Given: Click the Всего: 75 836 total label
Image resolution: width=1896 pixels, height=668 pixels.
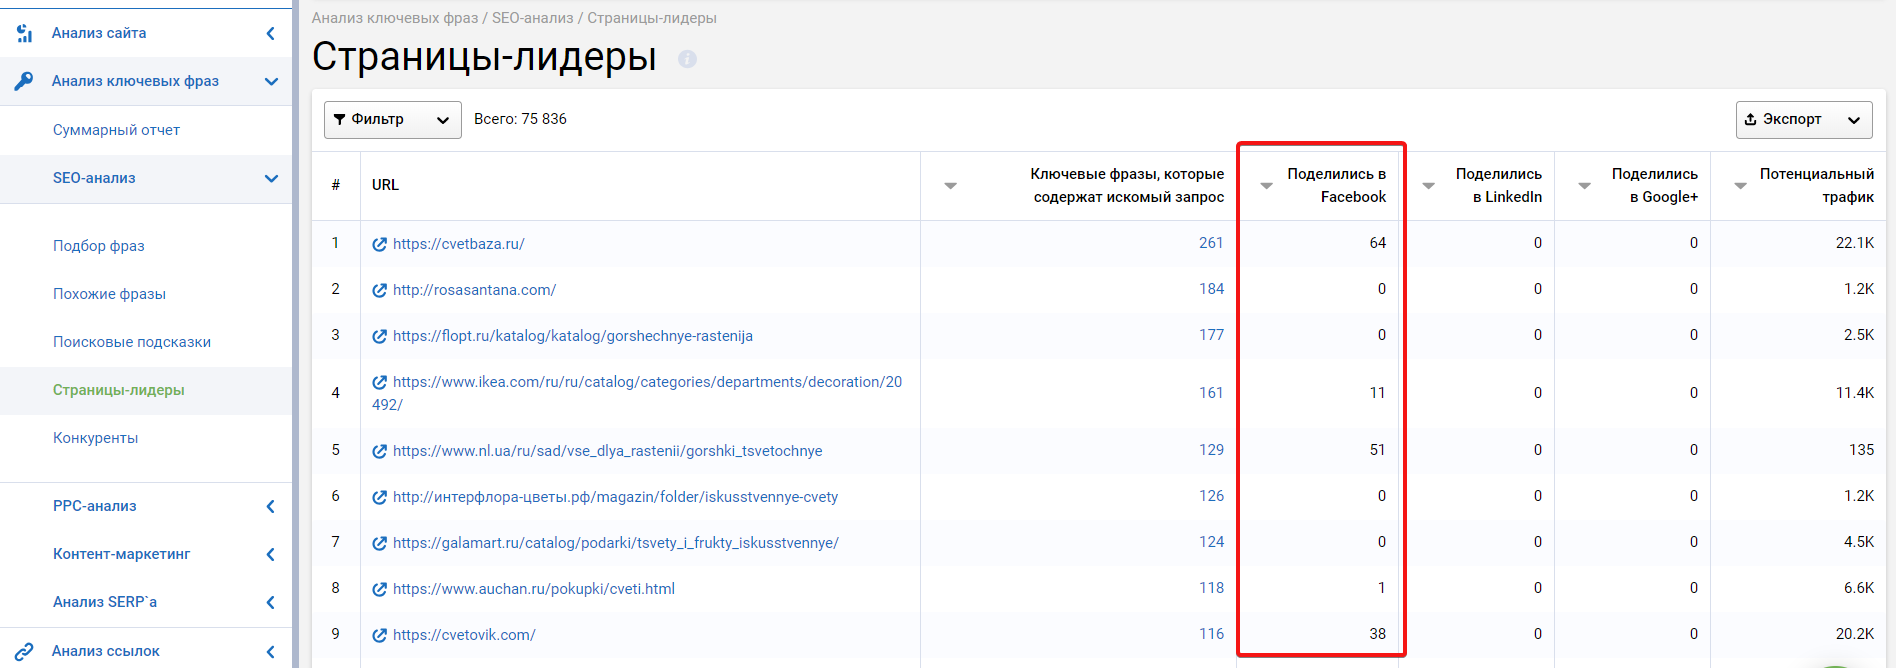Looking at the screenshot, I should (520, 119).
